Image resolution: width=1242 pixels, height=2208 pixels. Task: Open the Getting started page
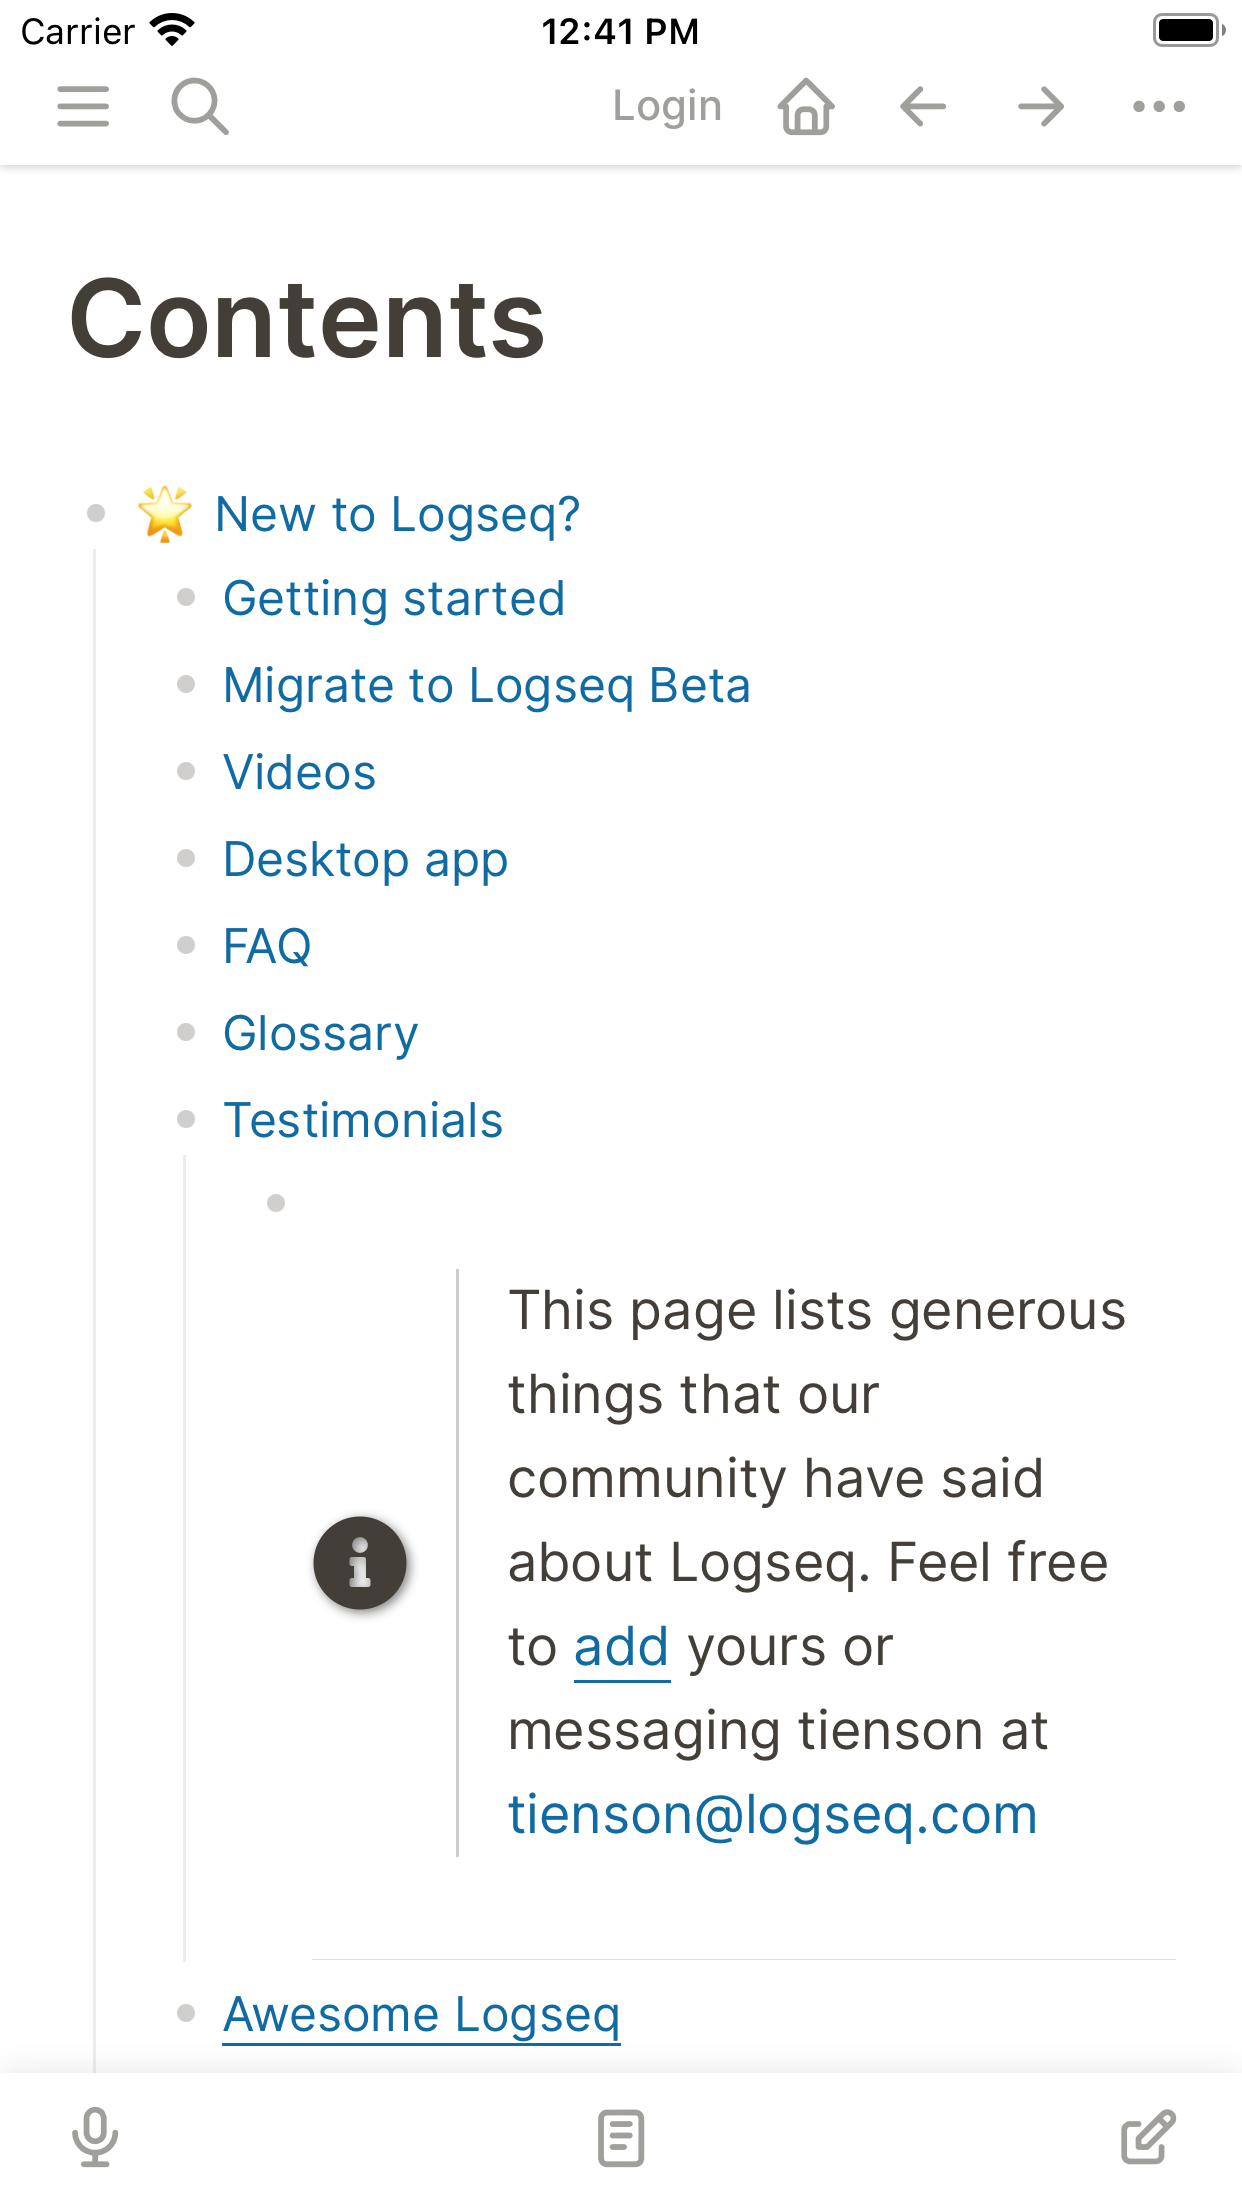pyautogui.click(x=394, y=599)
